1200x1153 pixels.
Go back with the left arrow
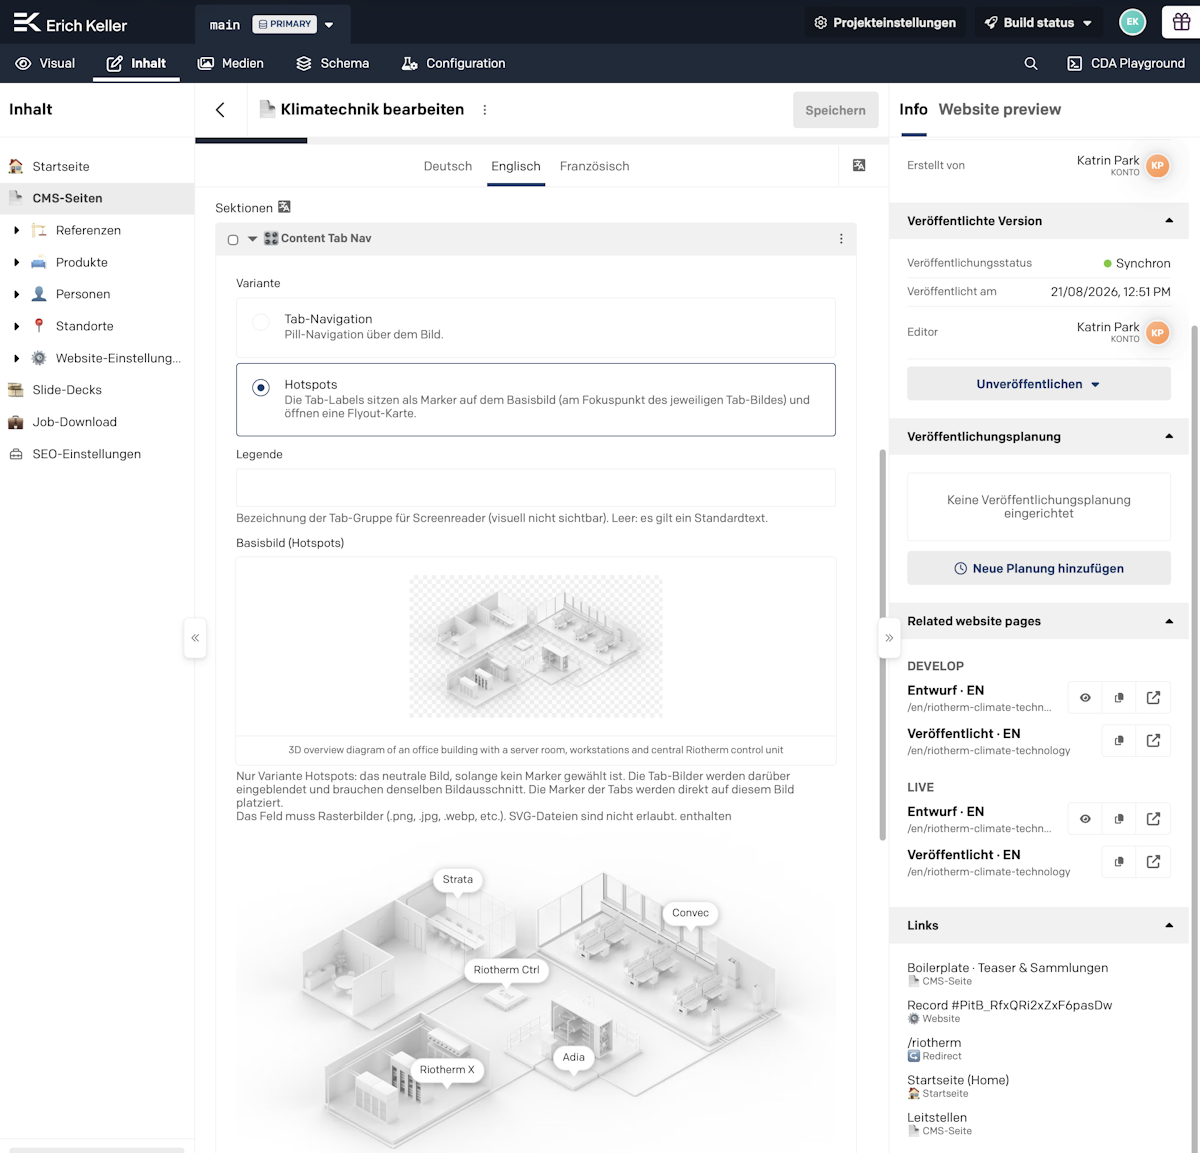220,110
